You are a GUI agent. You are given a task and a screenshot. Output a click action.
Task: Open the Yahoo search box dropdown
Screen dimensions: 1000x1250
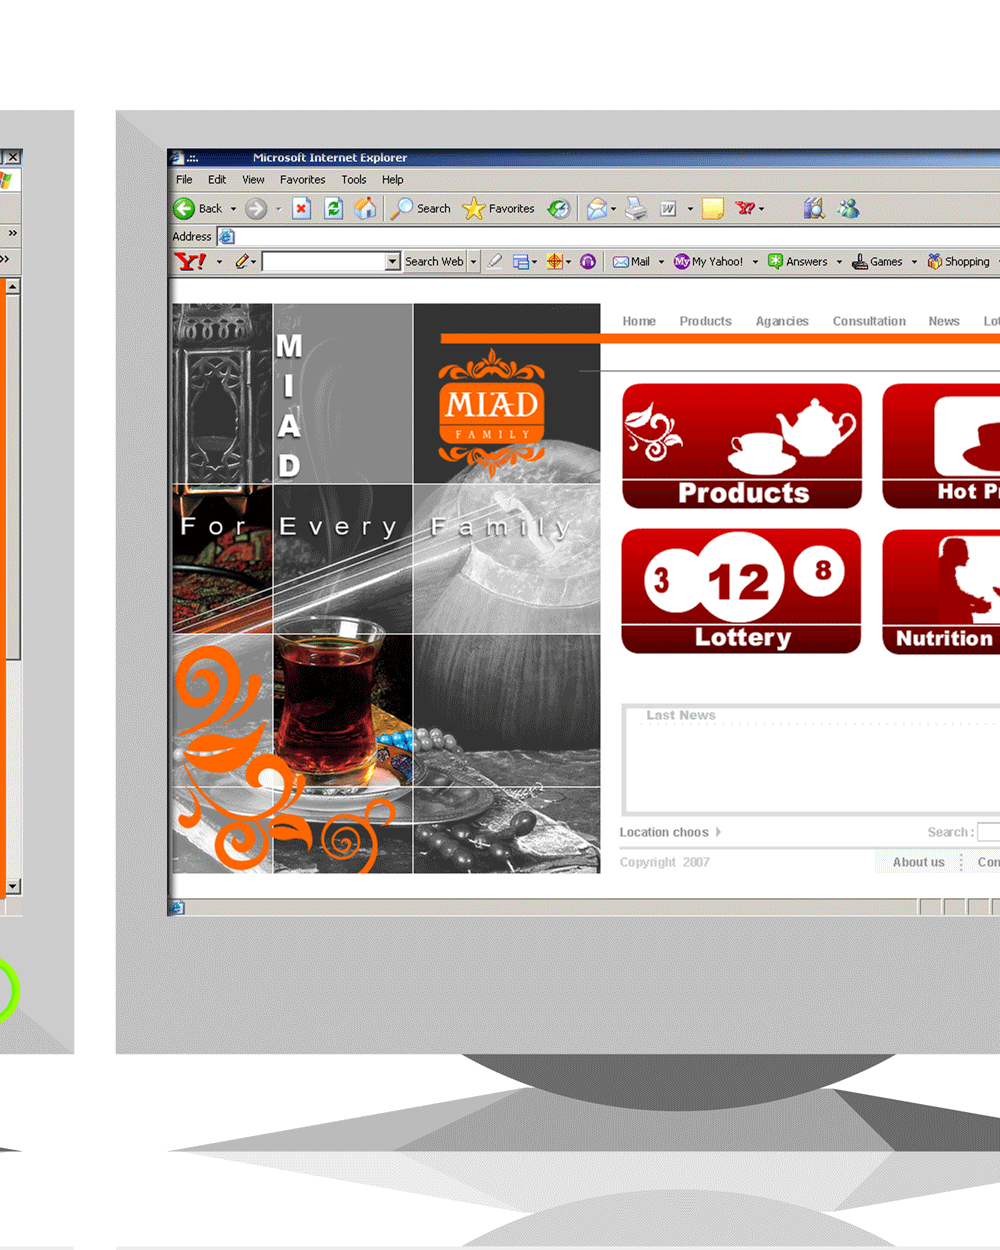tap(392, 262)
